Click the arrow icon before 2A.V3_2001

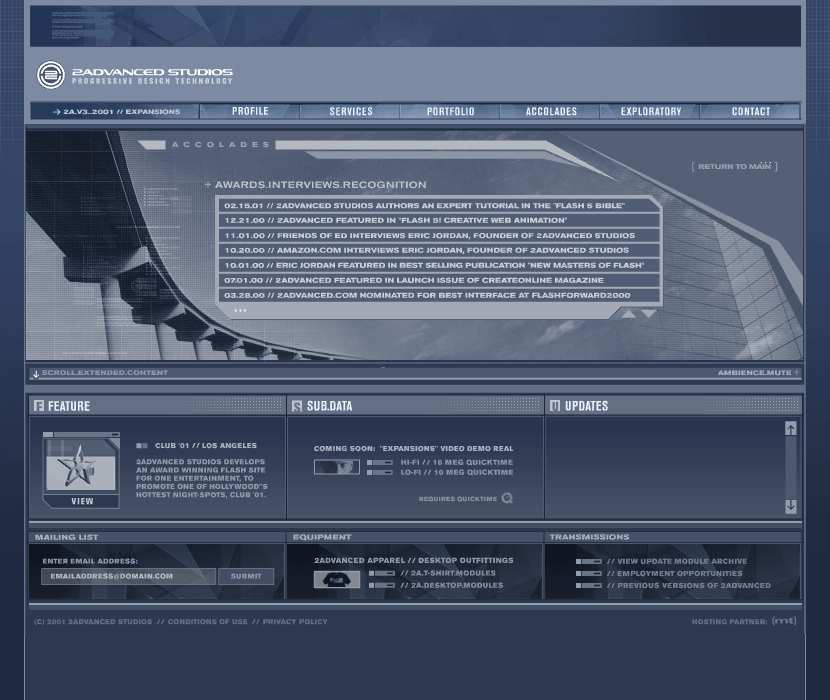pos(57,112)
